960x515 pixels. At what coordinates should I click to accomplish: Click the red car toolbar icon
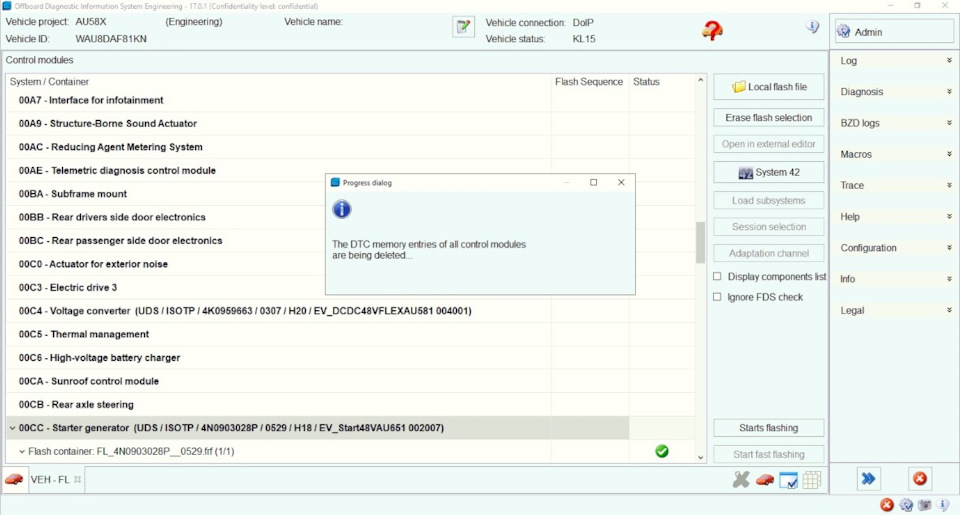(765, 479)
